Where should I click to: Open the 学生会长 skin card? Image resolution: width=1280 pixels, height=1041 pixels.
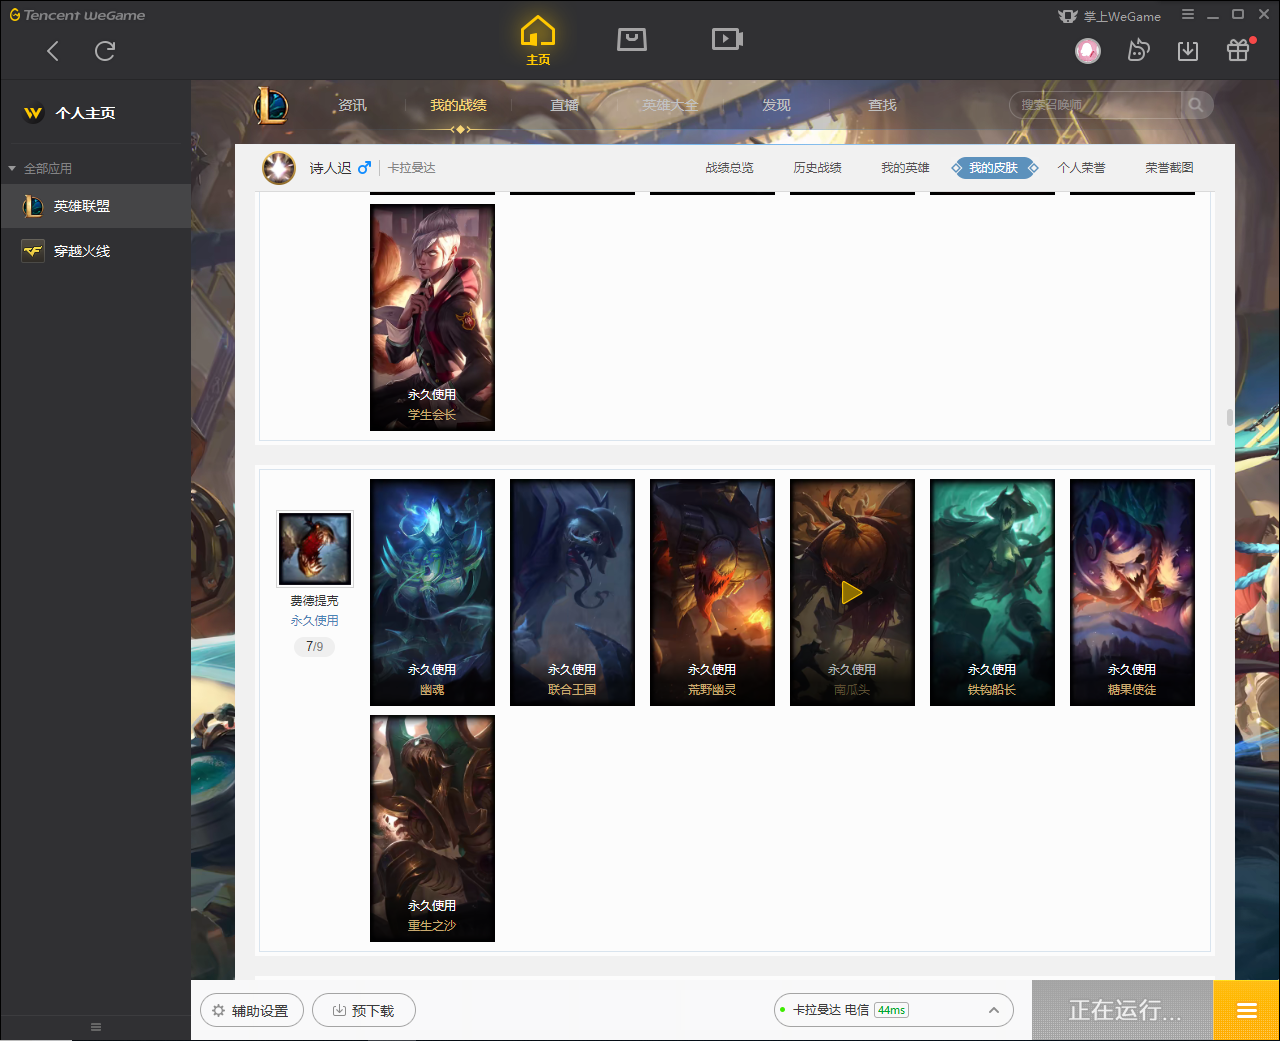coord(432,317)
